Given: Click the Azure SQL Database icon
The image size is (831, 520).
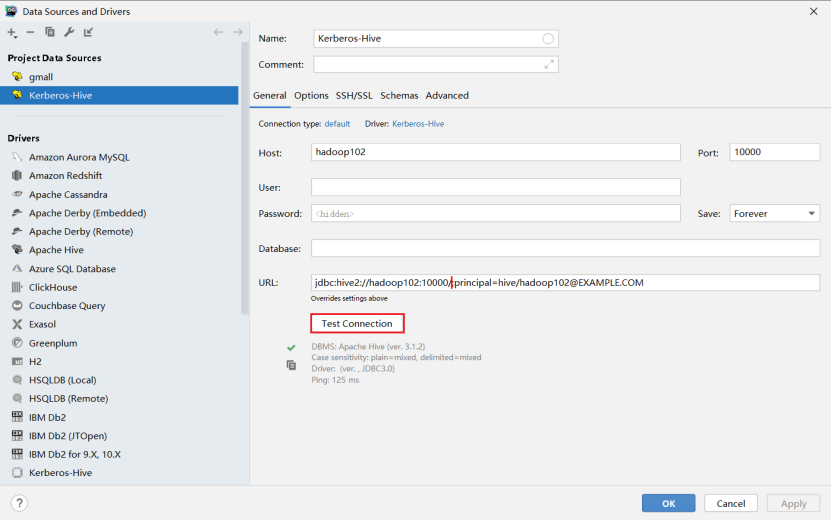Looking at the screenshot, I should [17, 268].
